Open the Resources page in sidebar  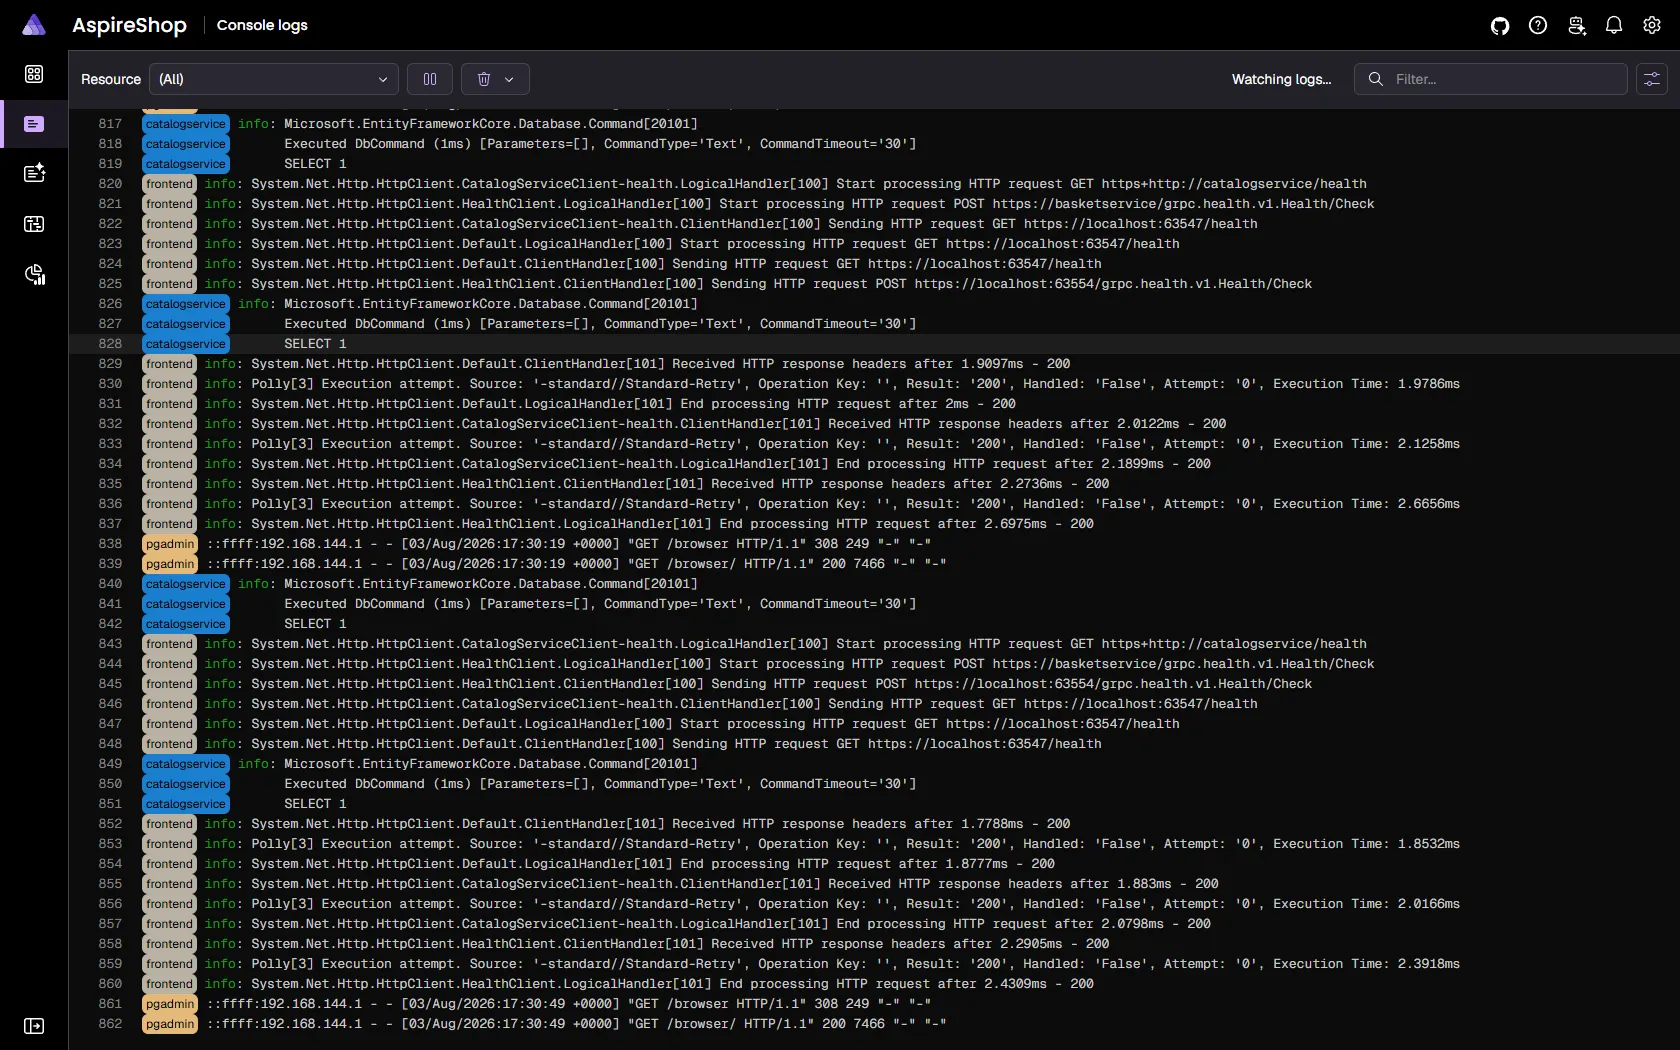pos(34,74)
